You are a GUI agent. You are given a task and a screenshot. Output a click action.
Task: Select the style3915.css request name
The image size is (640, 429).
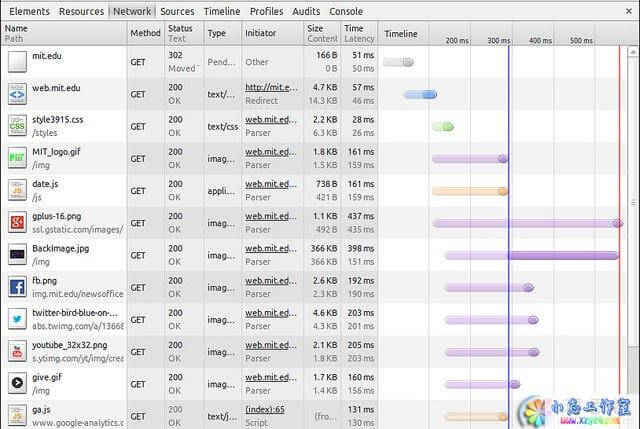click(x=58, y=120)
